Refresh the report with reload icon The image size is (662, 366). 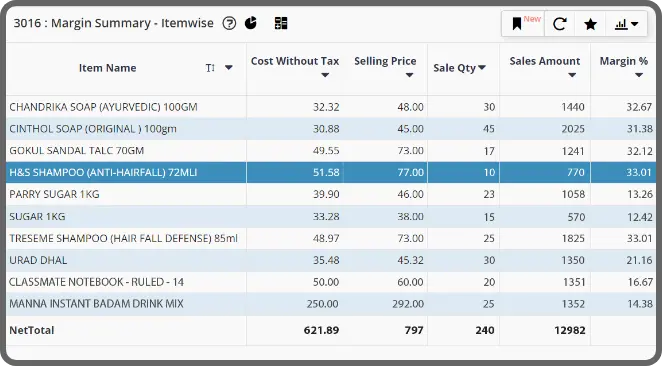(x=559, y=24)
